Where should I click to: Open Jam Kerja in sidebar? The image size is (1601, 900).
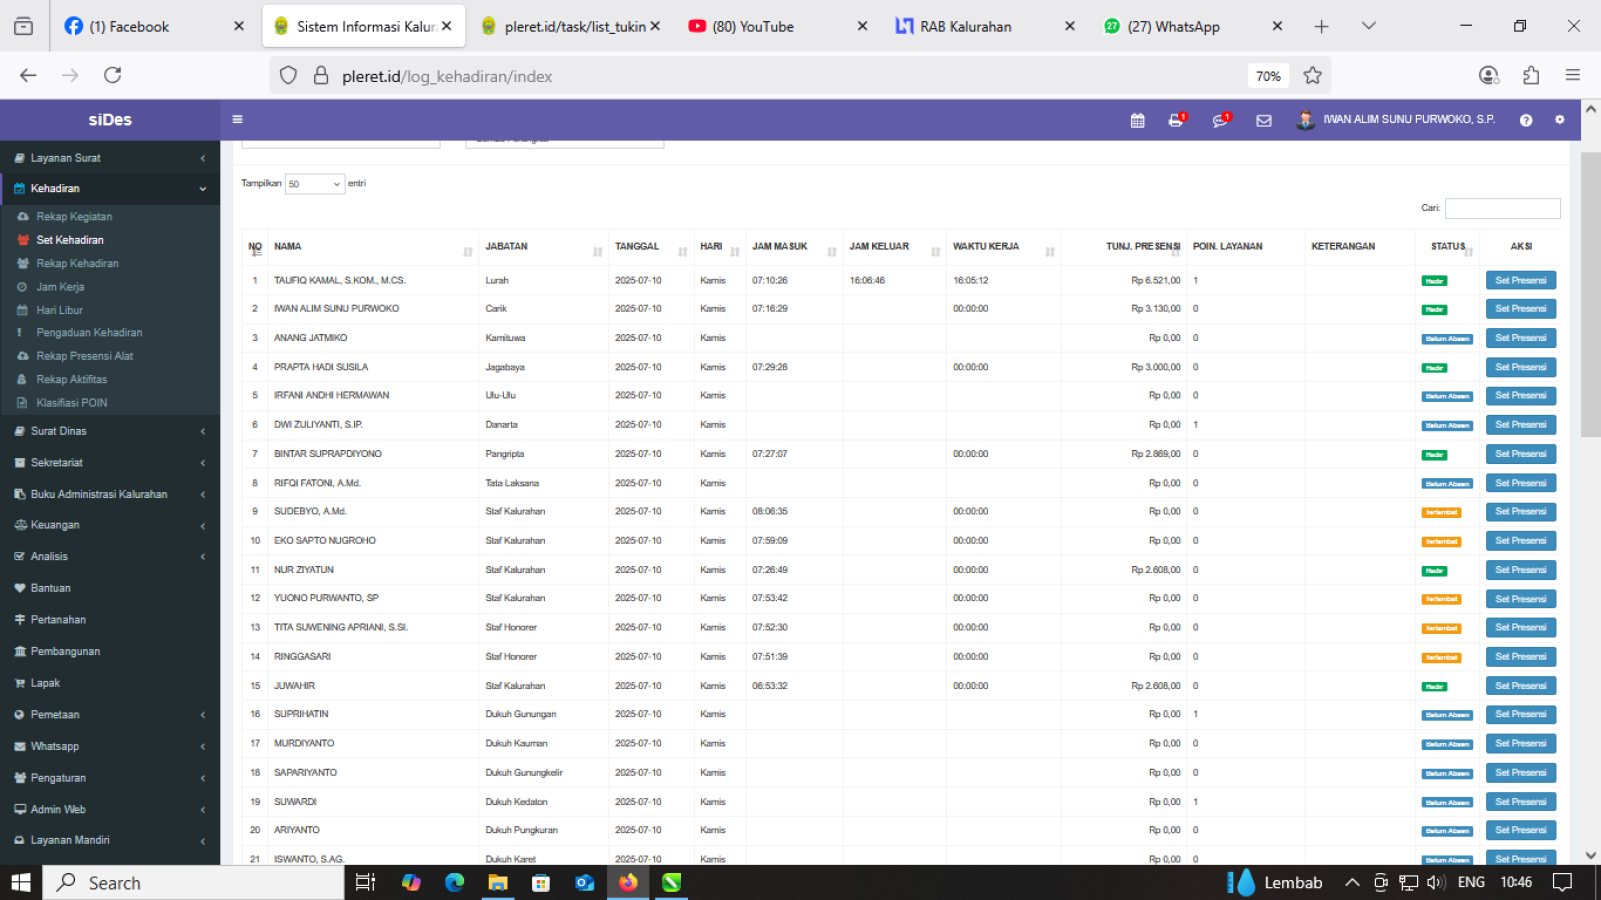tap(60, 287)
